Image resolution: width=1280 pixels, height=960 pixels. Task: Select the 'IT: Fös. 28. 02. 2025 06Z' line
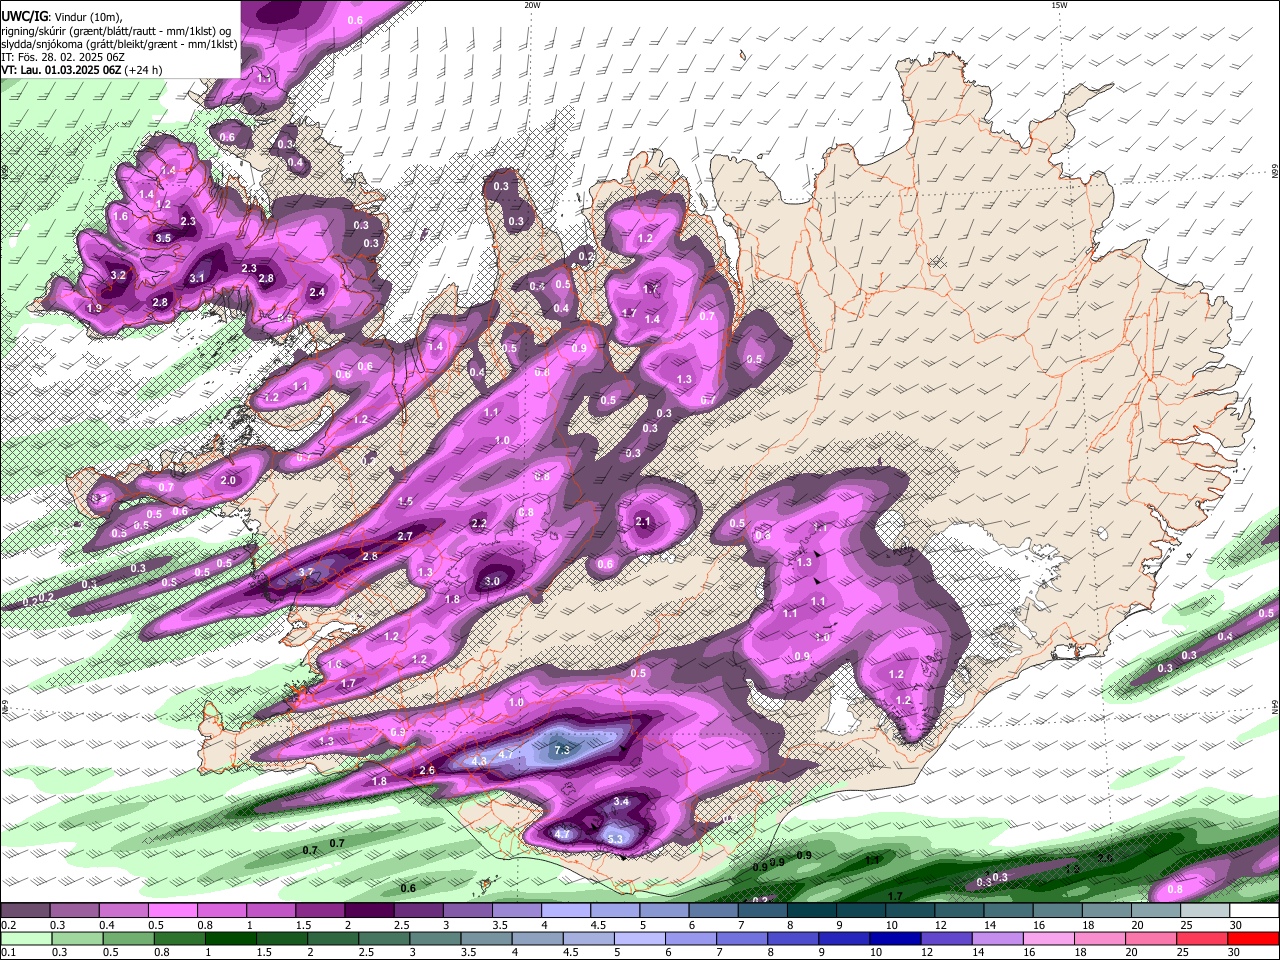(62, 57)
